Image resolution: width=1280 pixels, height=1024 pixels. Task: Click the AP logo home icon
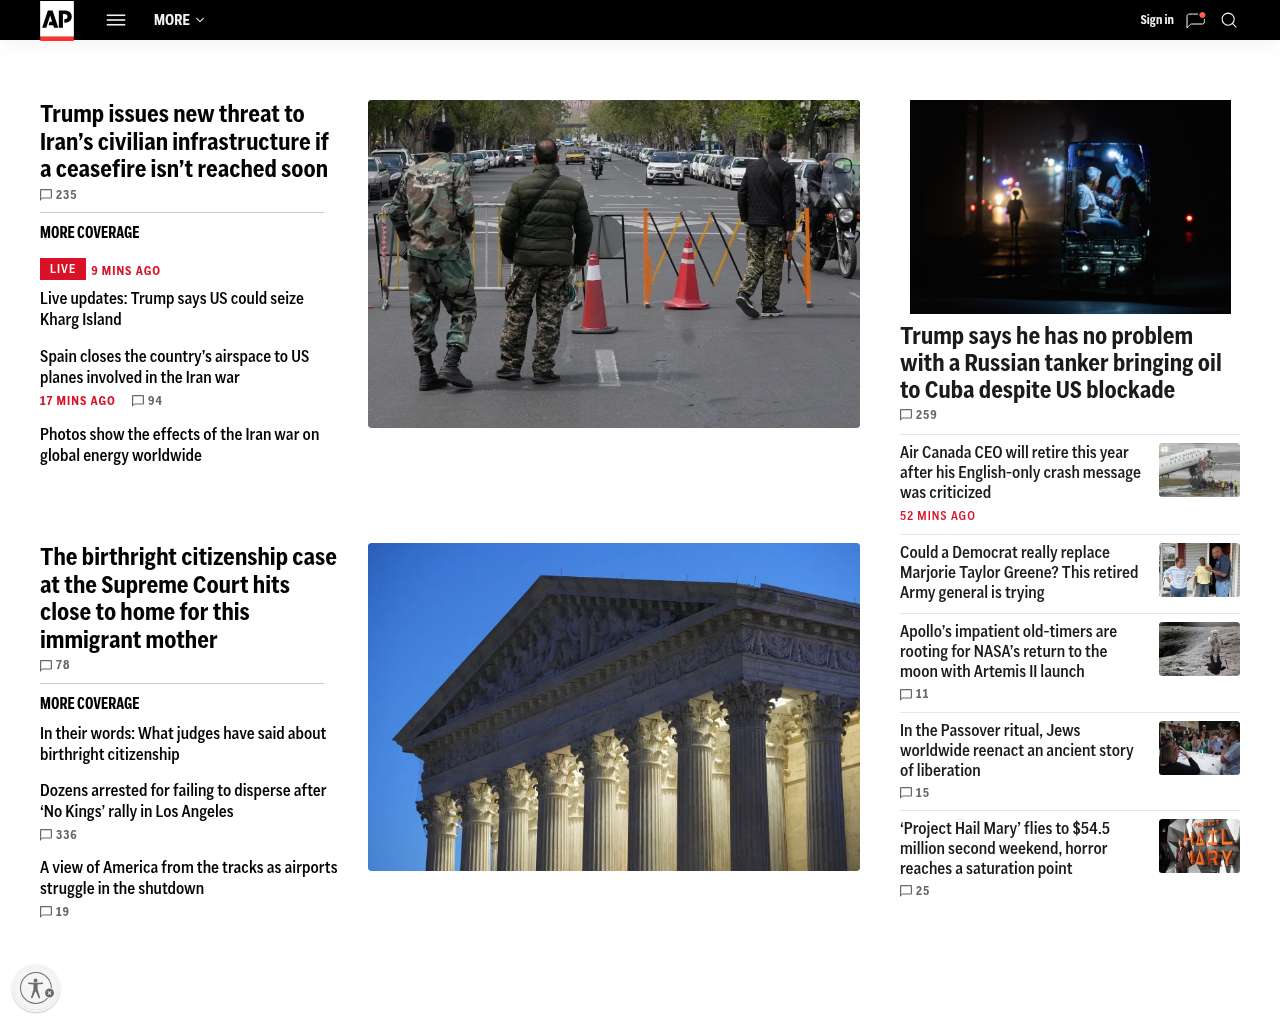(x=57, y=20)
